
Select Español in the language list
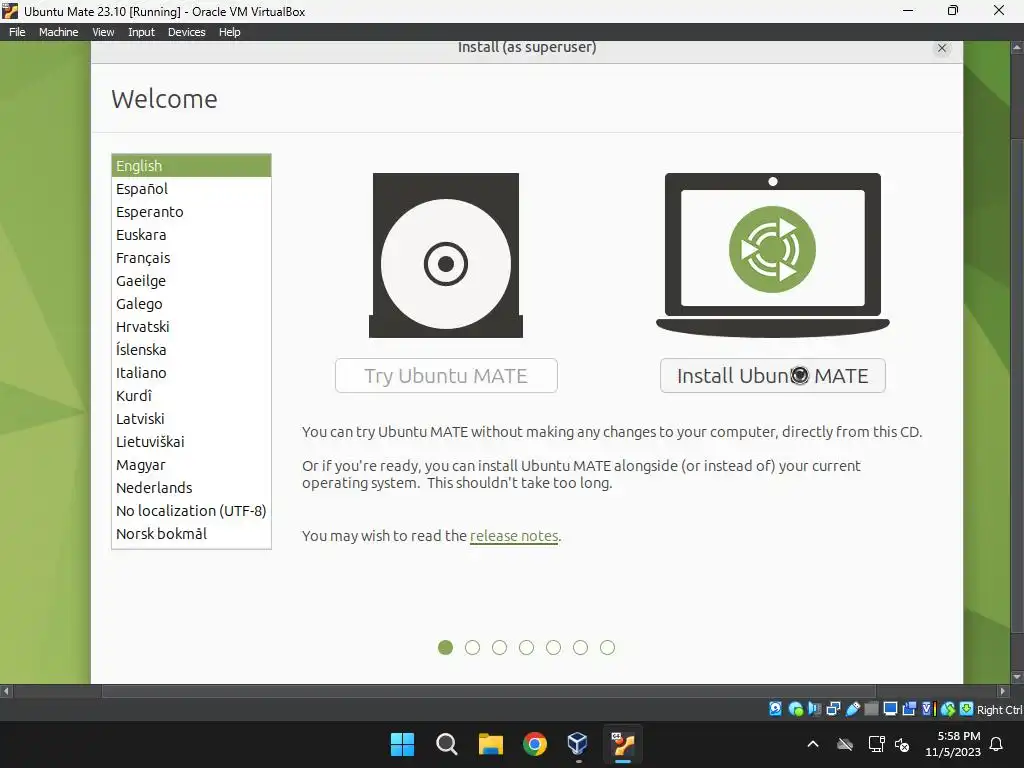[191, 189]
